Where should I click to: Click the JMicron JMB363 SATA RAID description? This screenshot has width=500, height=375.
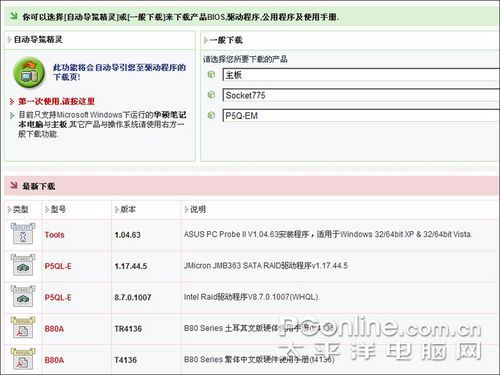266,266
